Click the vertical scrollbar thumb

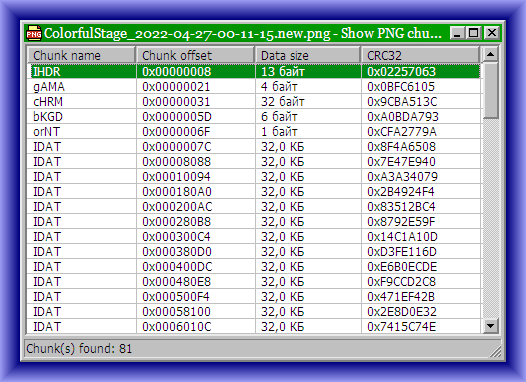coord(490,90)
